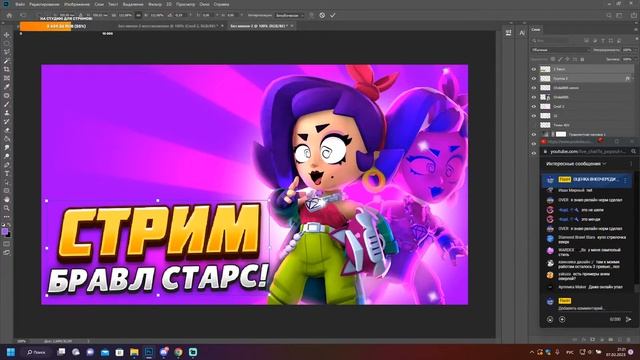Select the Rectangle shape tool
Screen dimensions: 640x360
[x=7, y=191]
